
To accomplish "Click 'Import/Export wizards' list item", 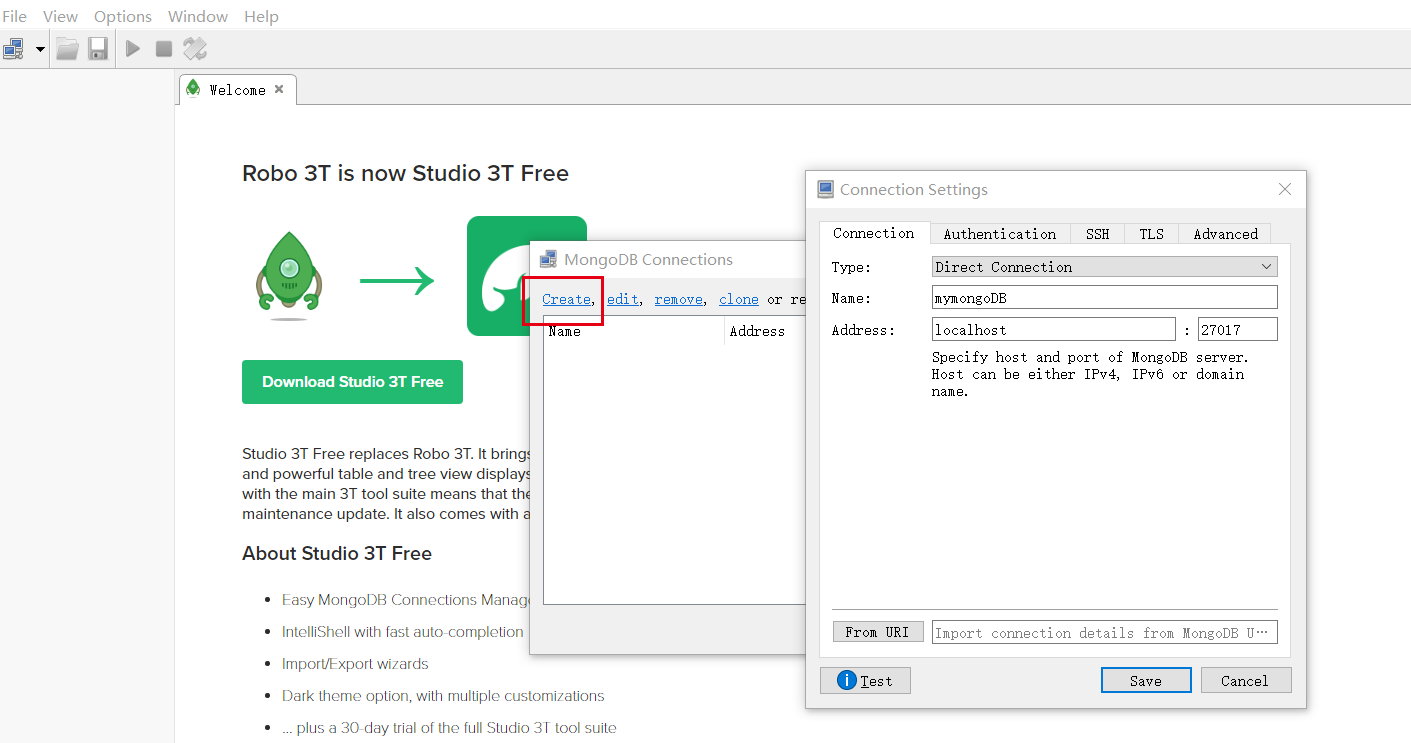I will click(x=355, y=664).
